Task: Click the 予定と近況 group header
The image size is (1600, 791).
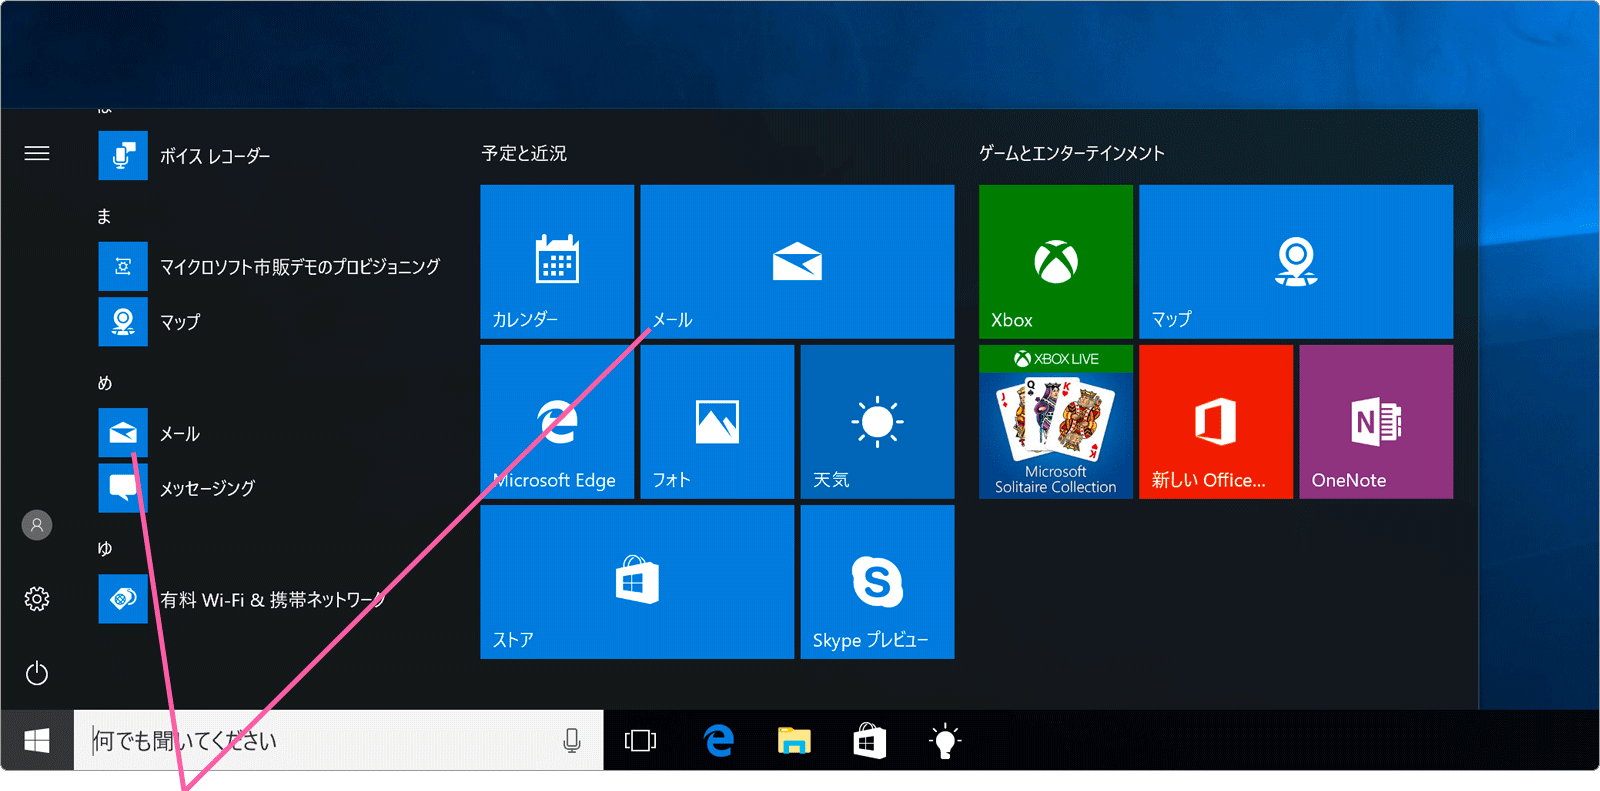Action: pos(524,153)
